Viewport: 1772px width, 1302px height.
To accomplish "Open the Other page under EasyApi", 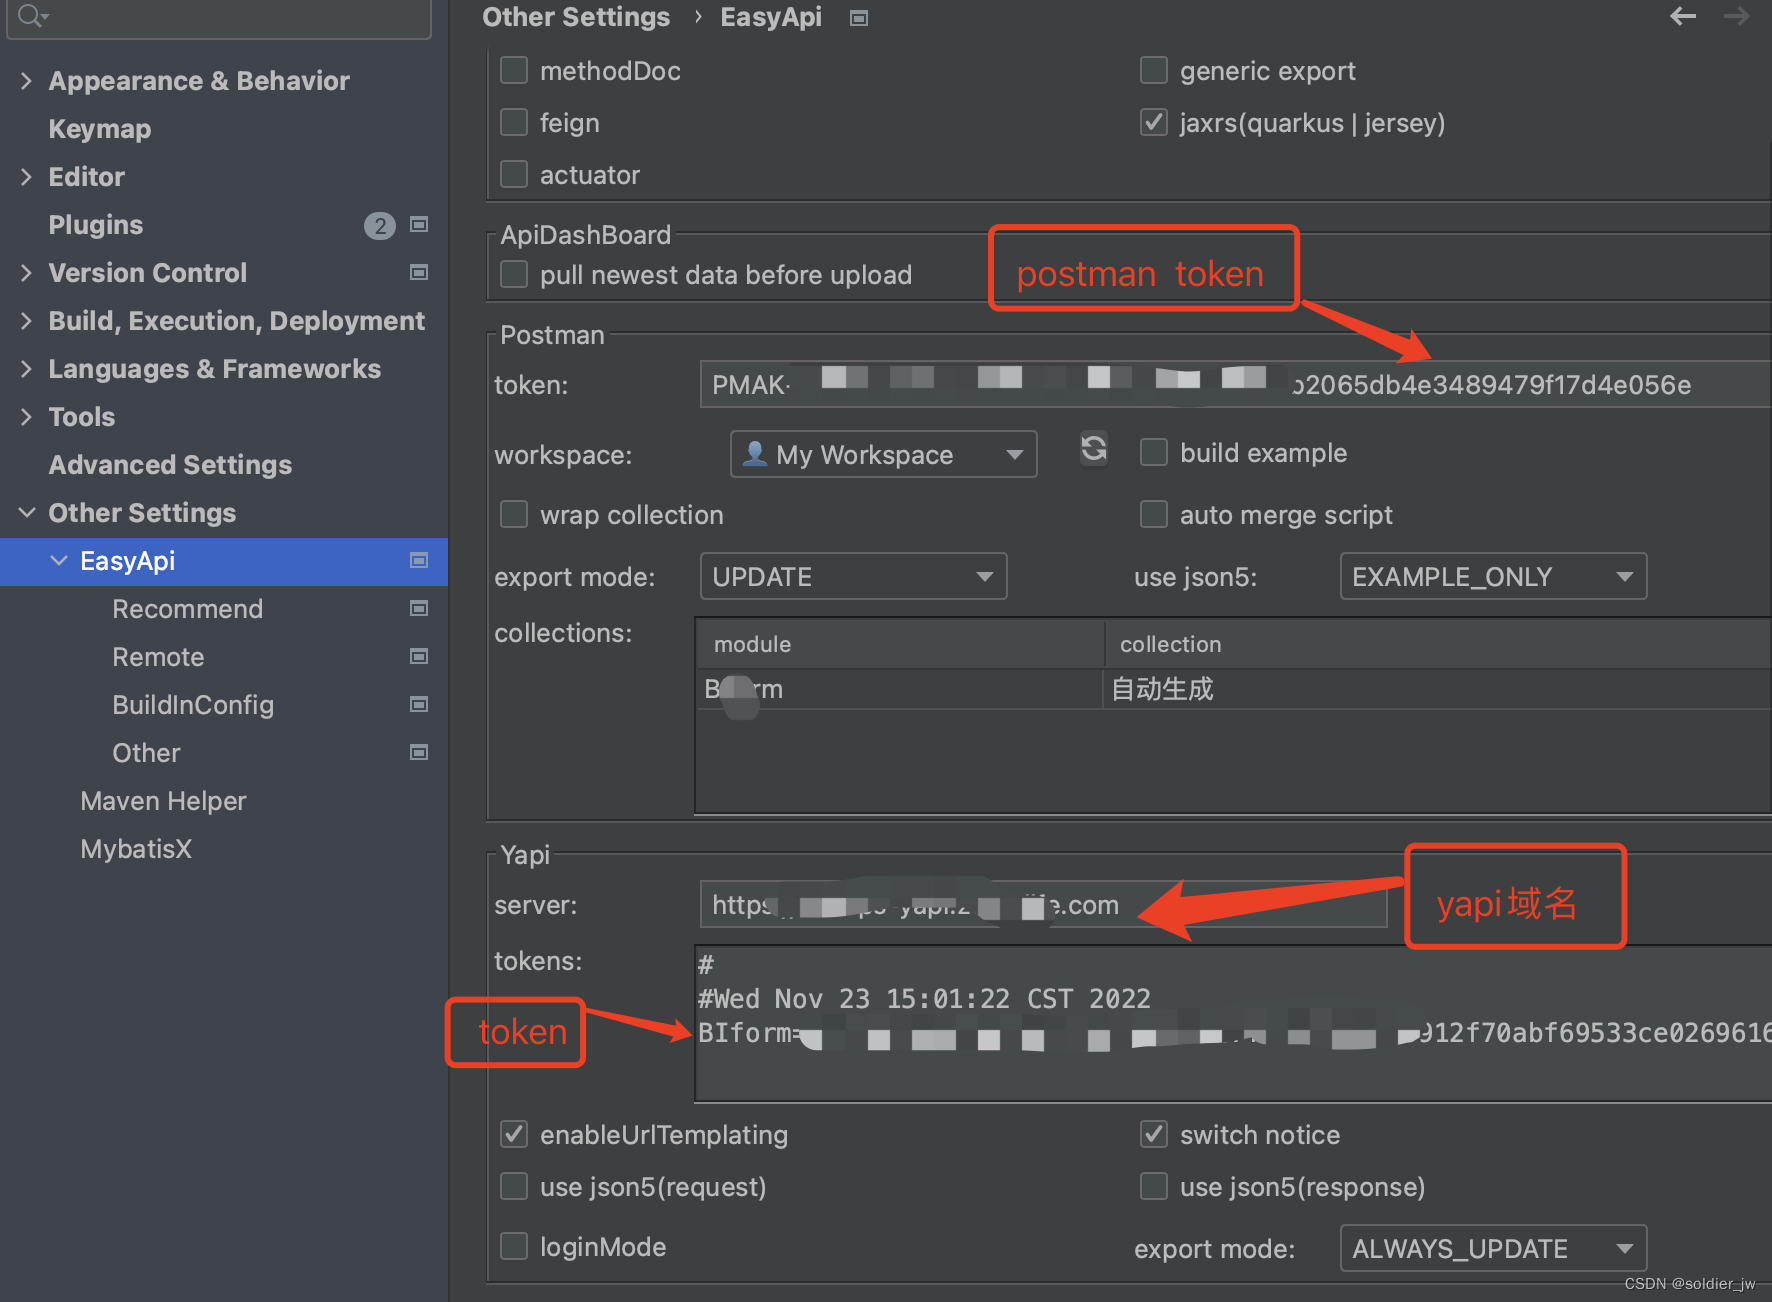I will 146,753.
